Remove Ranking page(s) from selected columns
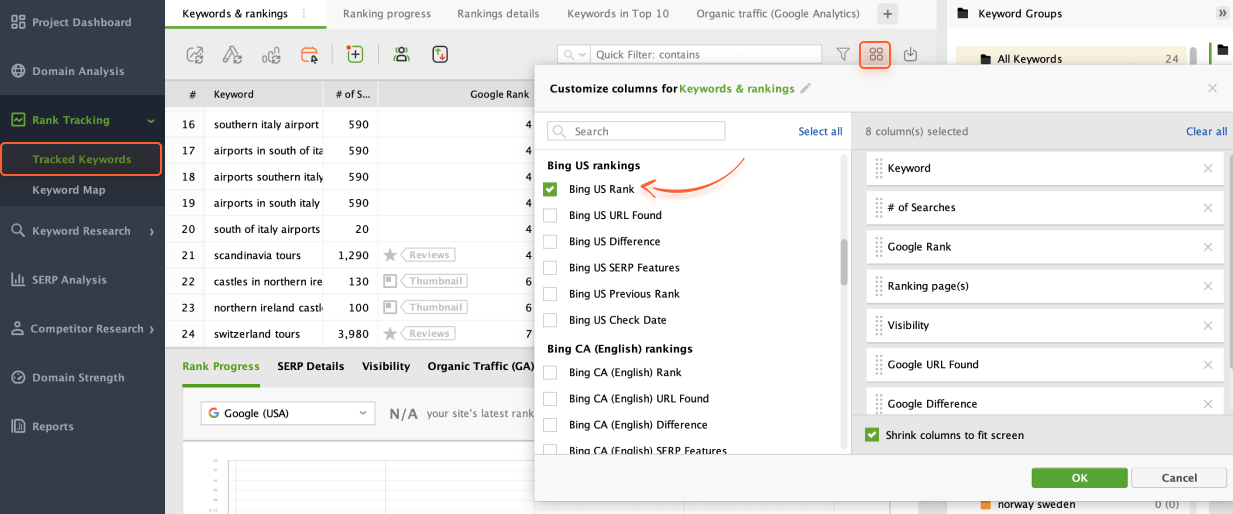This screenshot has width=1233, height=514. coord(1208,286)
